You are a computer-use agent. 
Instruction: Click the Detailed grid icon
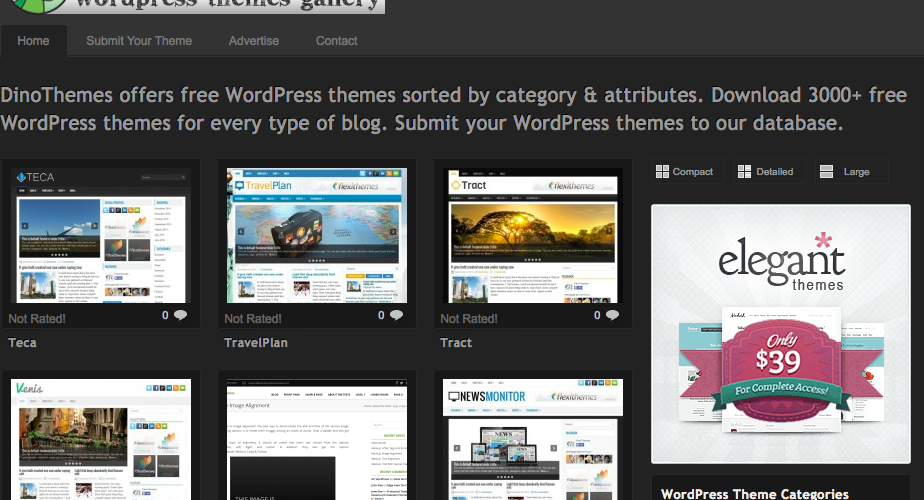(x=744, y=172)
